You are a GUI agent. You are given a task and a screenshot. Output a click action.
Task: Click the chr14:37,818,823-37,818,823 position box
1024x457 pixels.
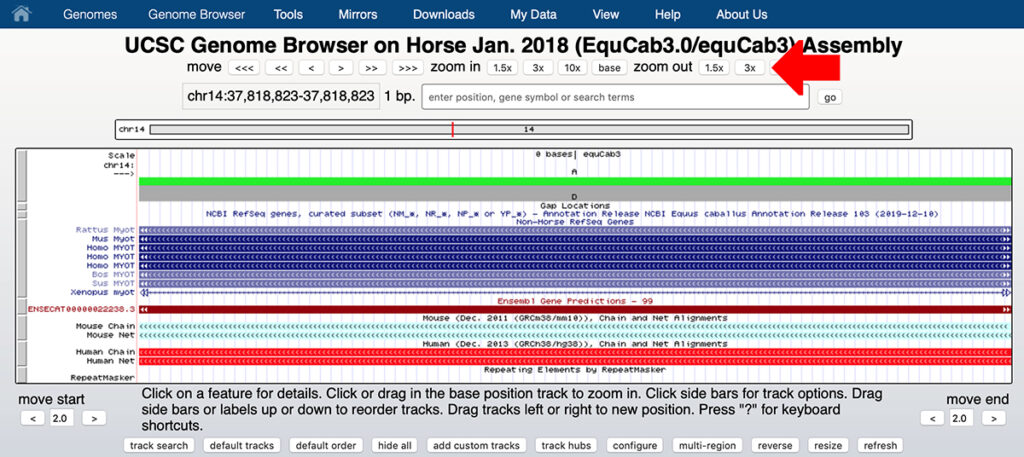coord(281,97)
